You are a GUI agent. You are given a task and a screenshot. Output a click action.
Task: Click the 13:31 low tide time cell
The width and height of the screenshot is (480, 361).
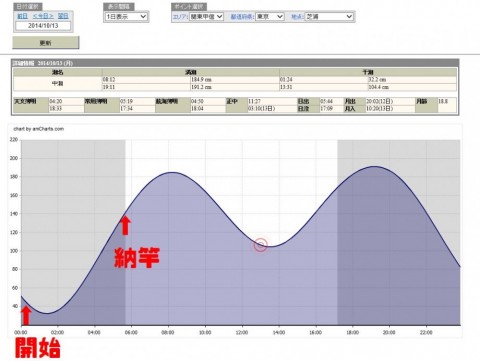tap(323, 87)
